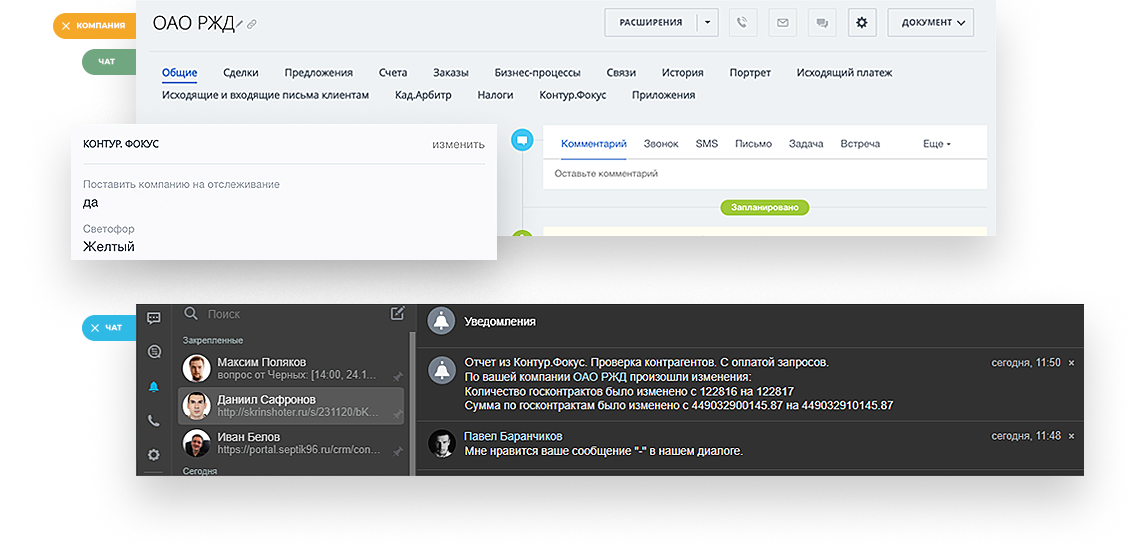The width and height of the screenshot is (1136, 545).
Task: Open the chat bubbles icon in header
Action: click(822, 22)
